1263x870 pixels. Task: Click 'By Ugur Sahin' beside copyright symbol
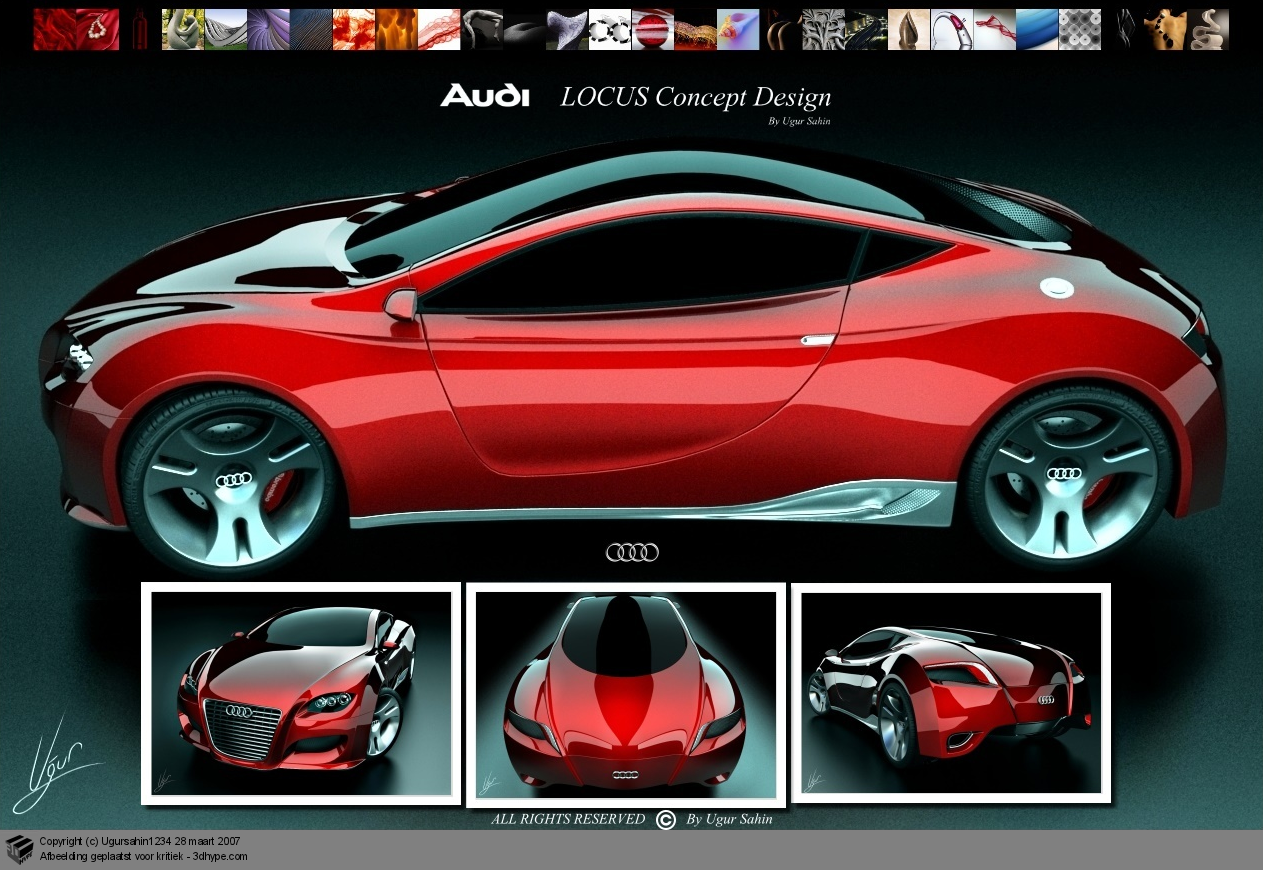pyautogui.click(x=729, y=819)
